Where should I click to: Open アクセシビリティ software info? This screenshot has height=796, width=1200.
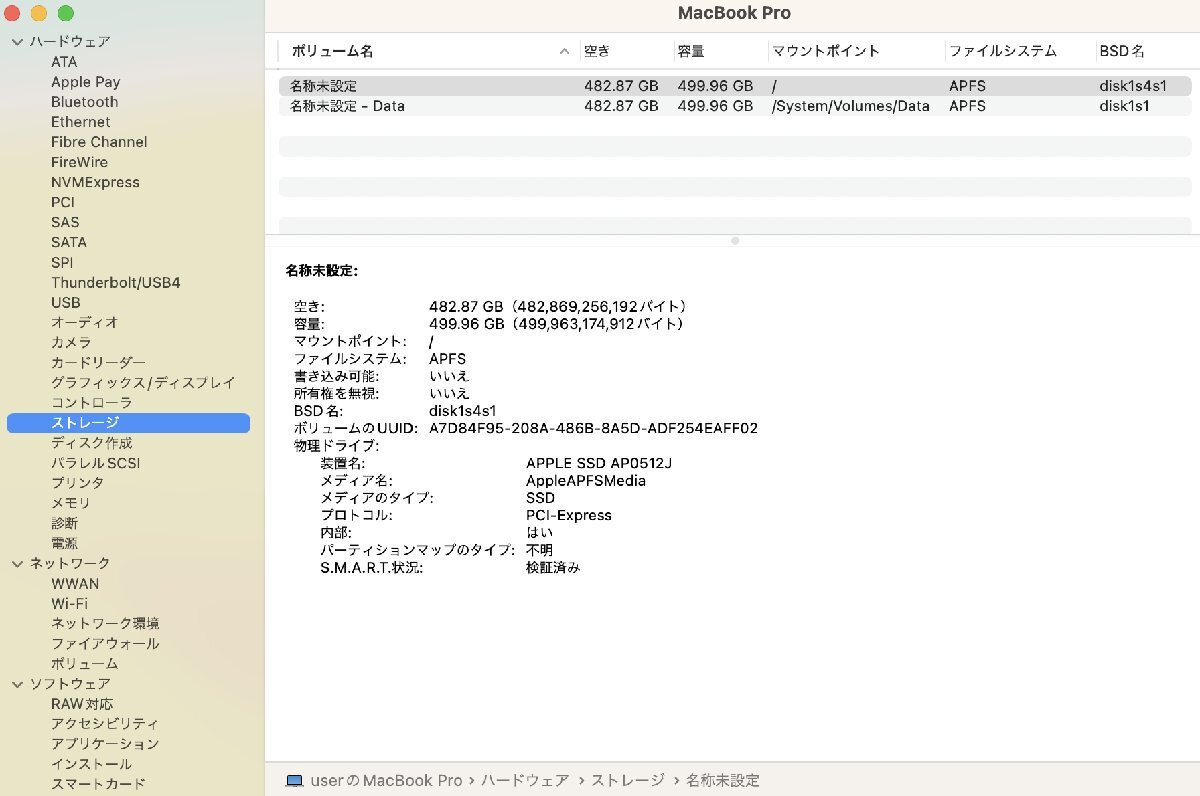coord(105,724)
